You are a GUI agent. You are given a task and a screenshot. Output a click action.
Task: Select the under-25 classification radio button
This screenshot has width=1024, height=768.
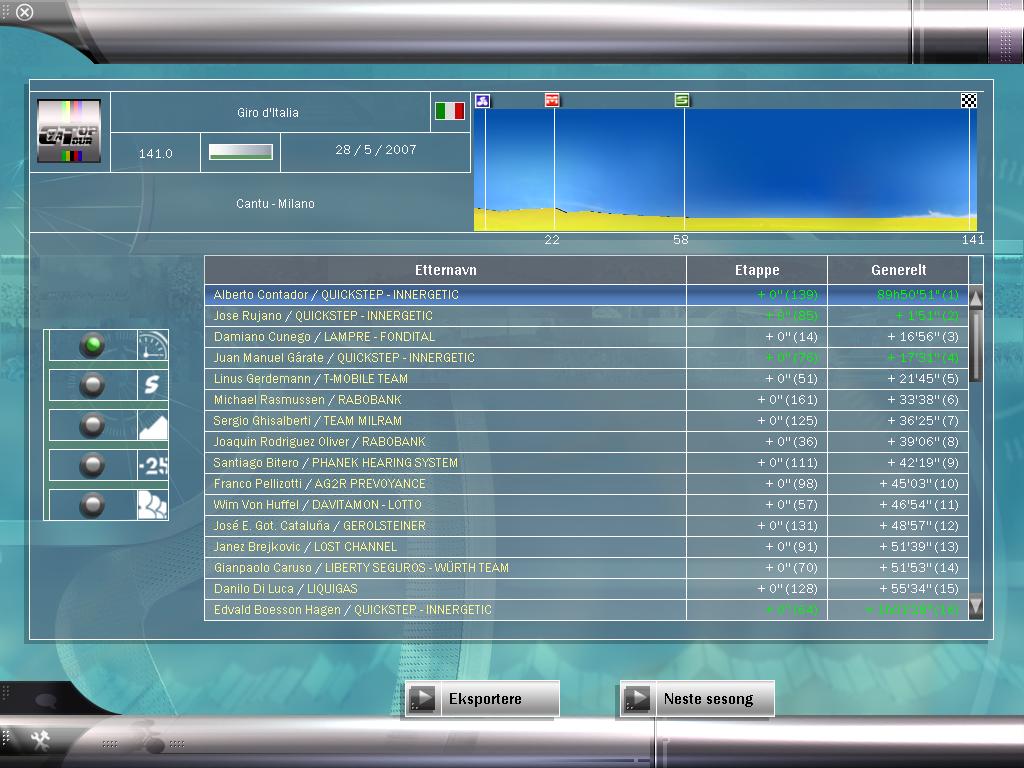coord(93,465)
